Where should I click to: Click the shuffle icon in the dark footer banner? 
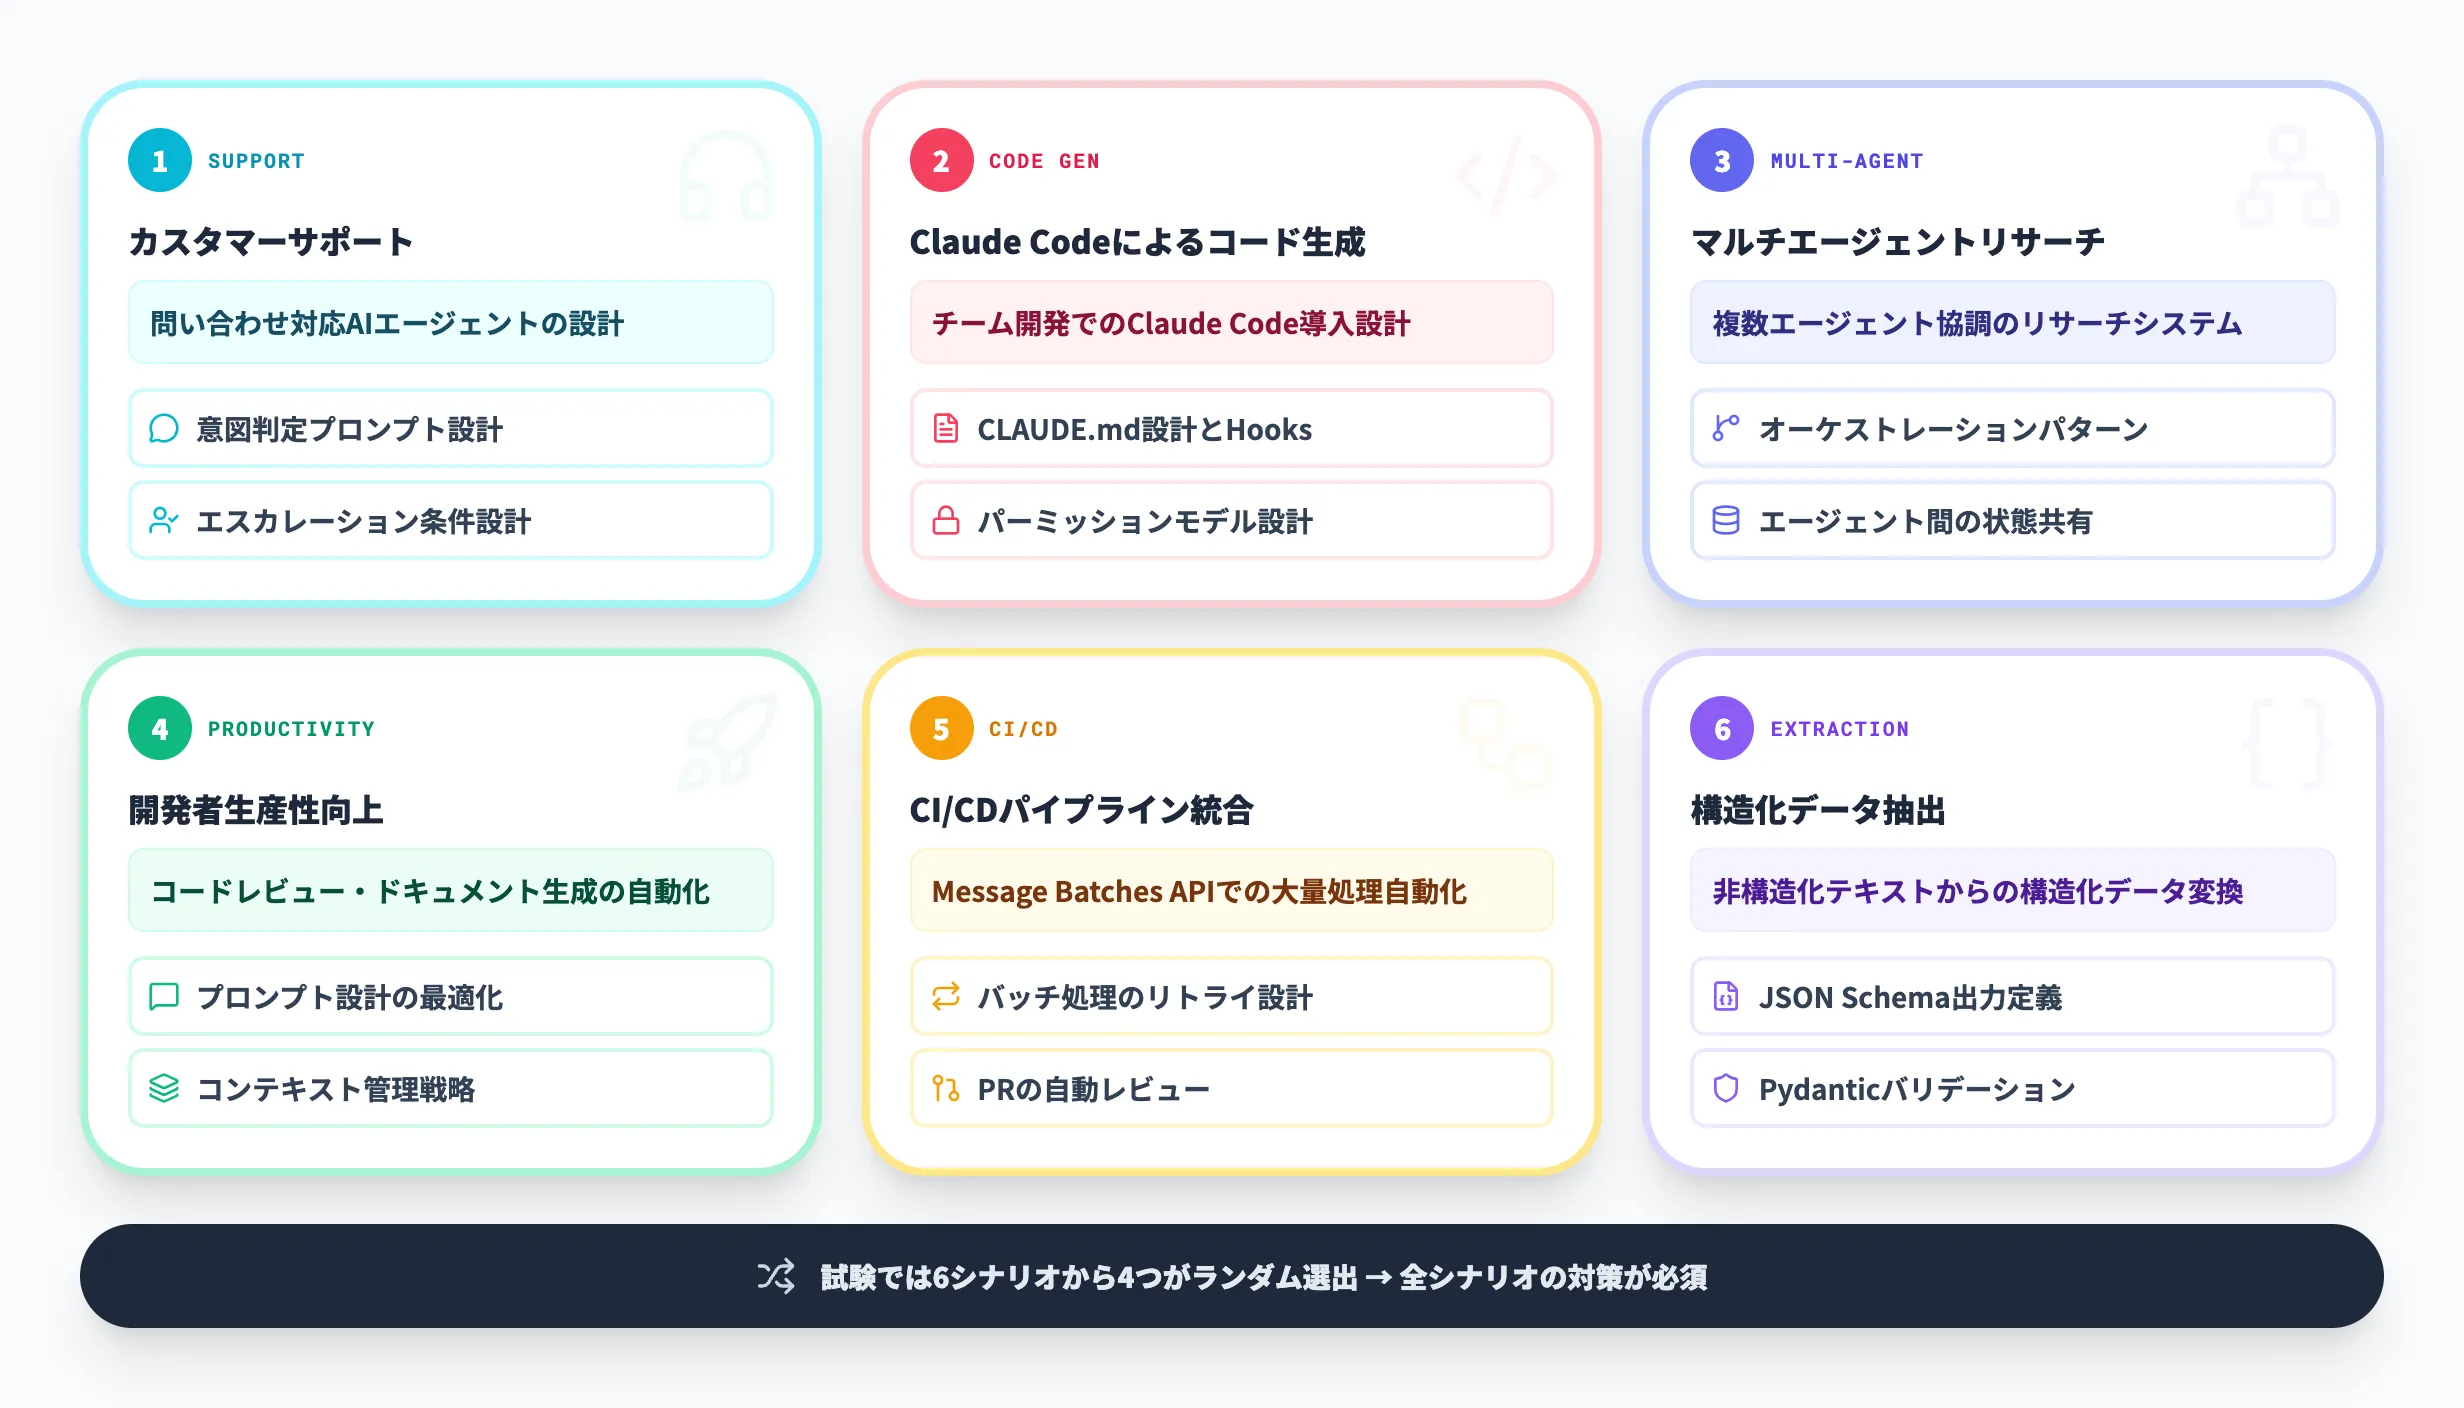click(776, 1276)
